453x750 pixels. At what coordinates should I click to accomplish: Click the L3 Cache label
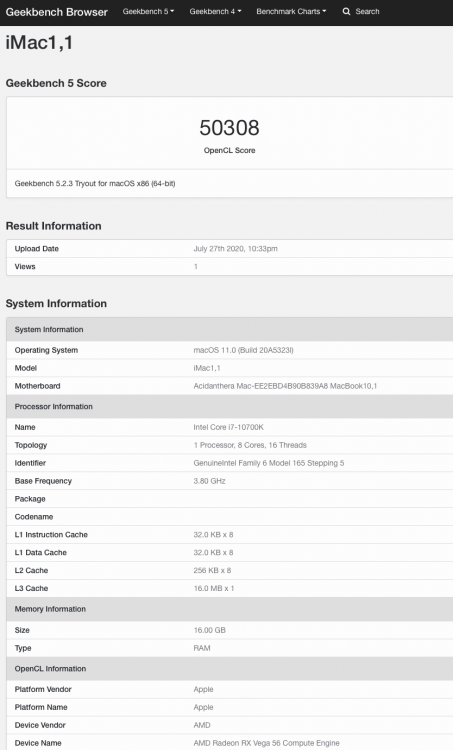(31, 588)
